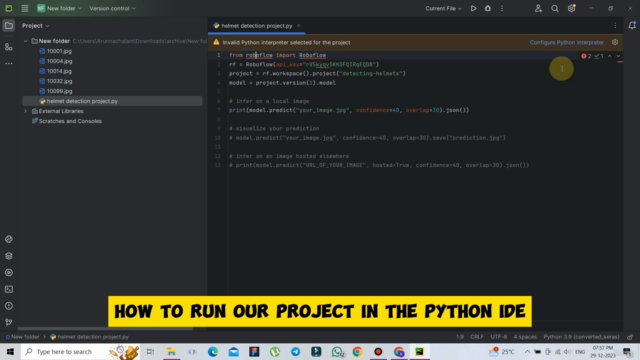Show hidden system tray icons
The image size is (640, 360).
click(527, 351)
